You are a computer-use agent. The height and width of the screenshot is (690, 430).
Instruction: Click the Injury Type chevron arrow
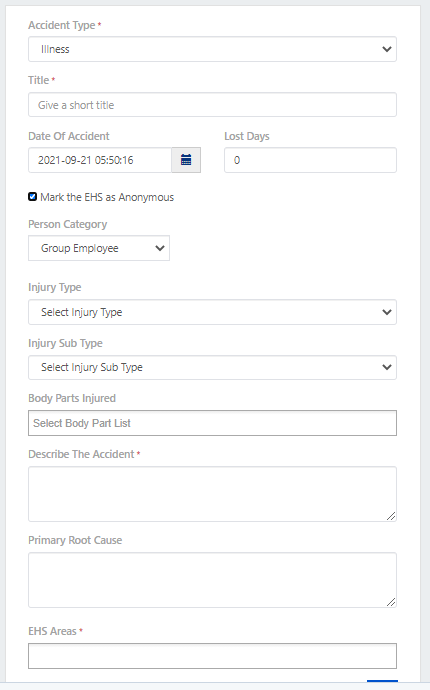387,312
